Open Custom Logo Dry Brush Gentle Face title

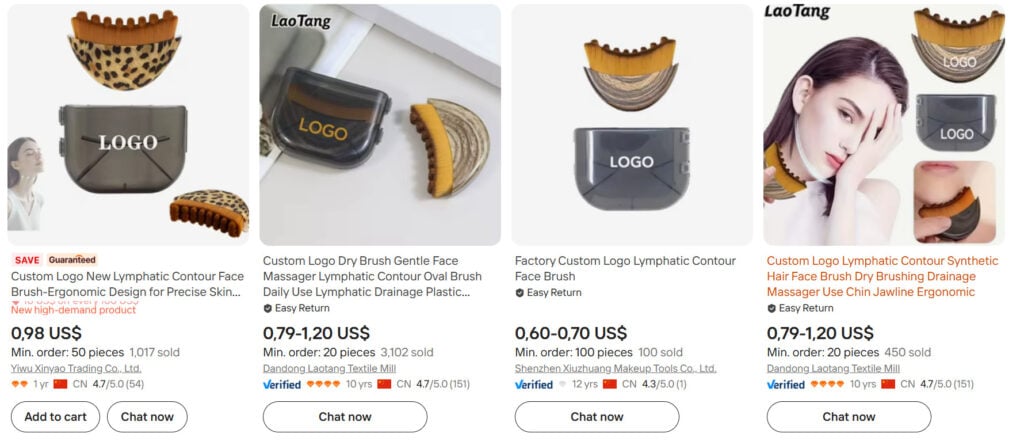click(x=372, y=276)
